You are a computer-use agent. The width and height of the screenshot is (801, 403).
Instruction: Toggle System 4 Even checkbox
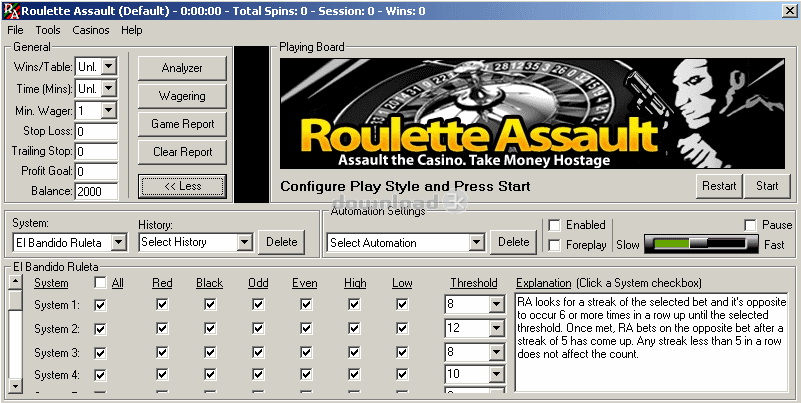pos(306,375)
